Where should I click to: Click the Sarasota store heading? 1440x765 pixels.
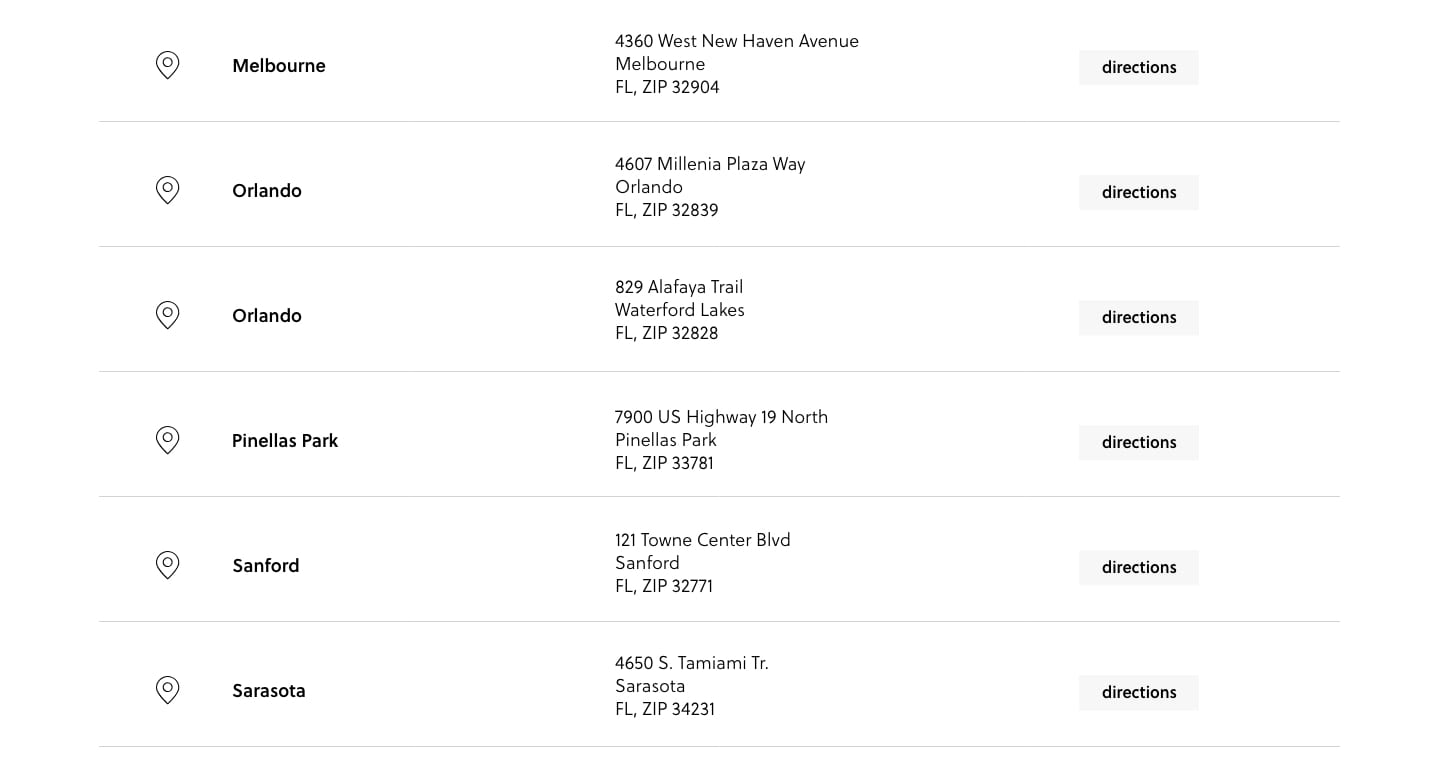coord(269,691)
